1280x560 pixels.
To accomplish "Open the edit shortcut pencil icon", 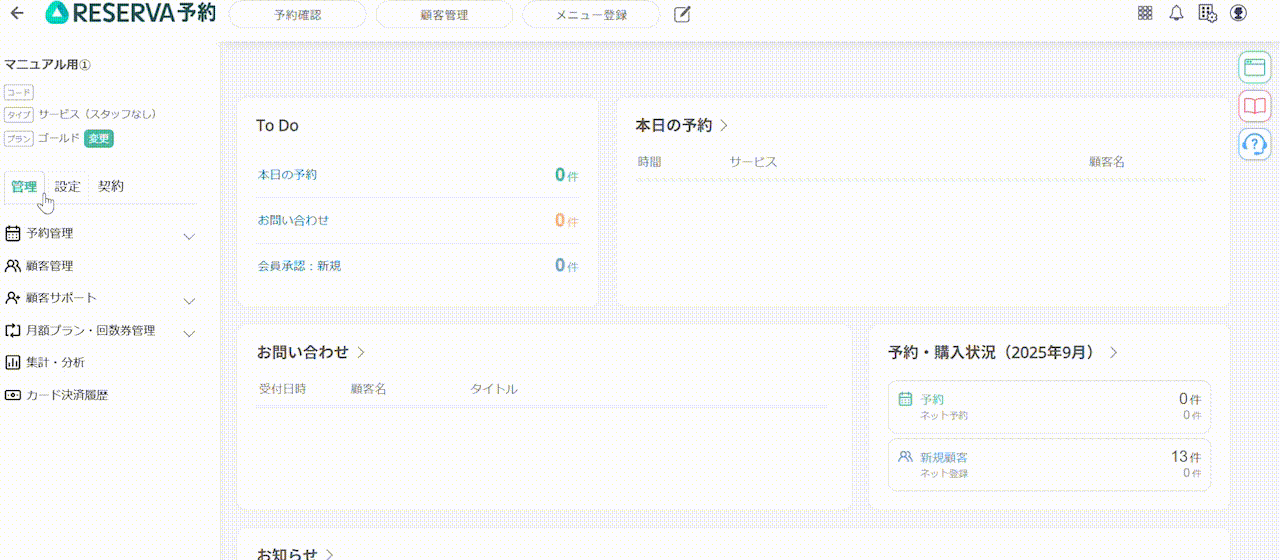I will [x=682, y=14].
